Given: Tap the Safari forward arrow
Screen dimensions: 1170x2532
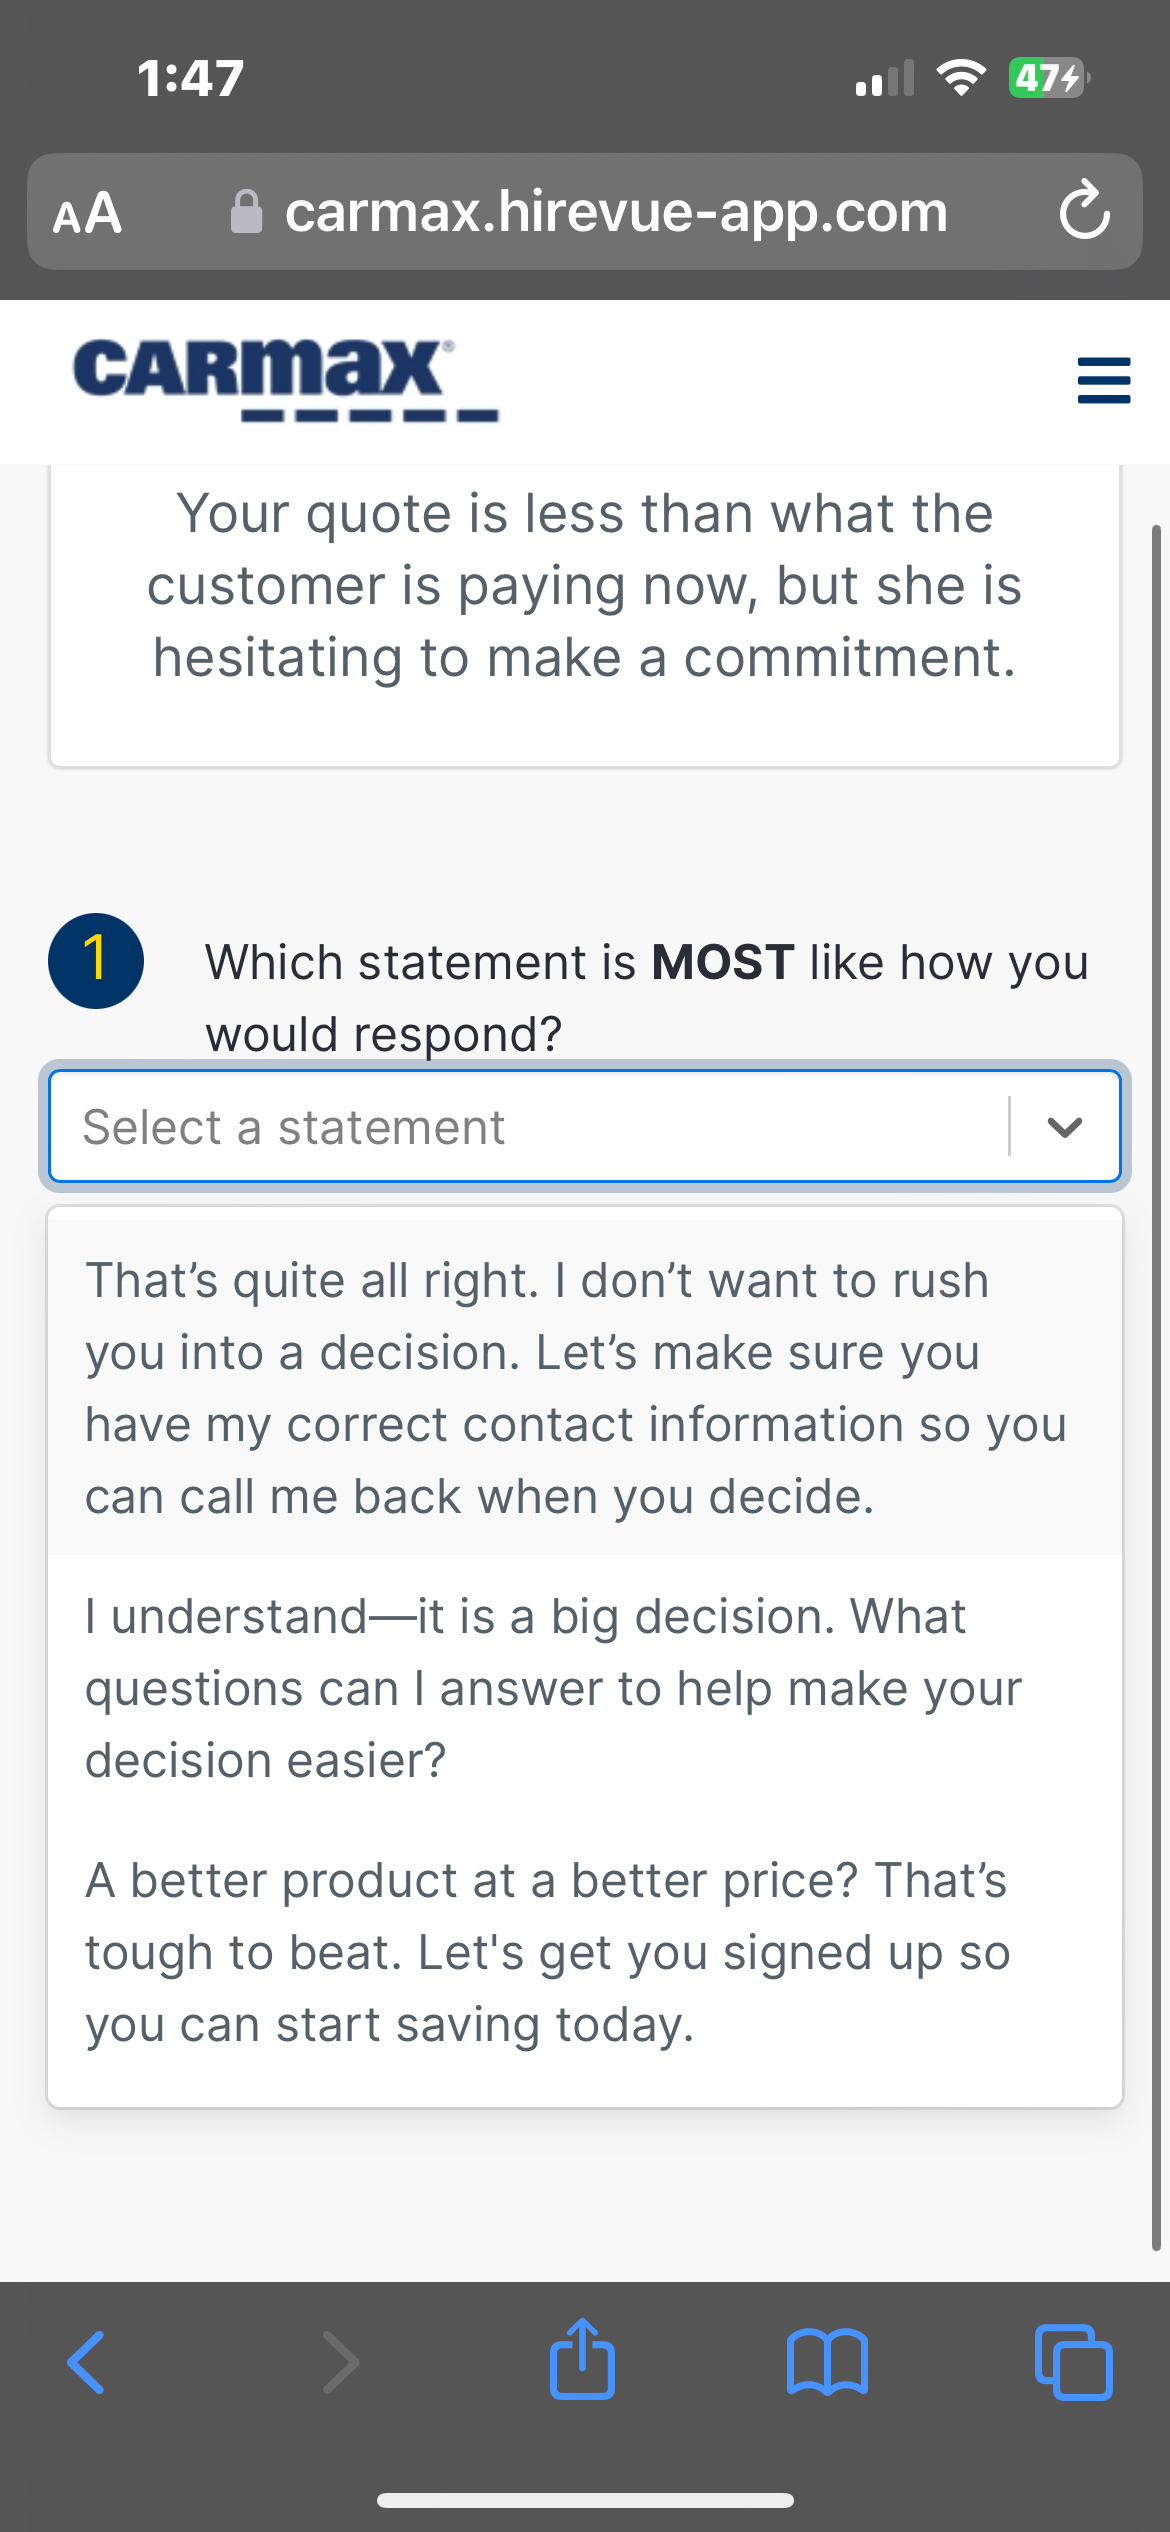Looking at the screenshot, I should point(340,2362).
